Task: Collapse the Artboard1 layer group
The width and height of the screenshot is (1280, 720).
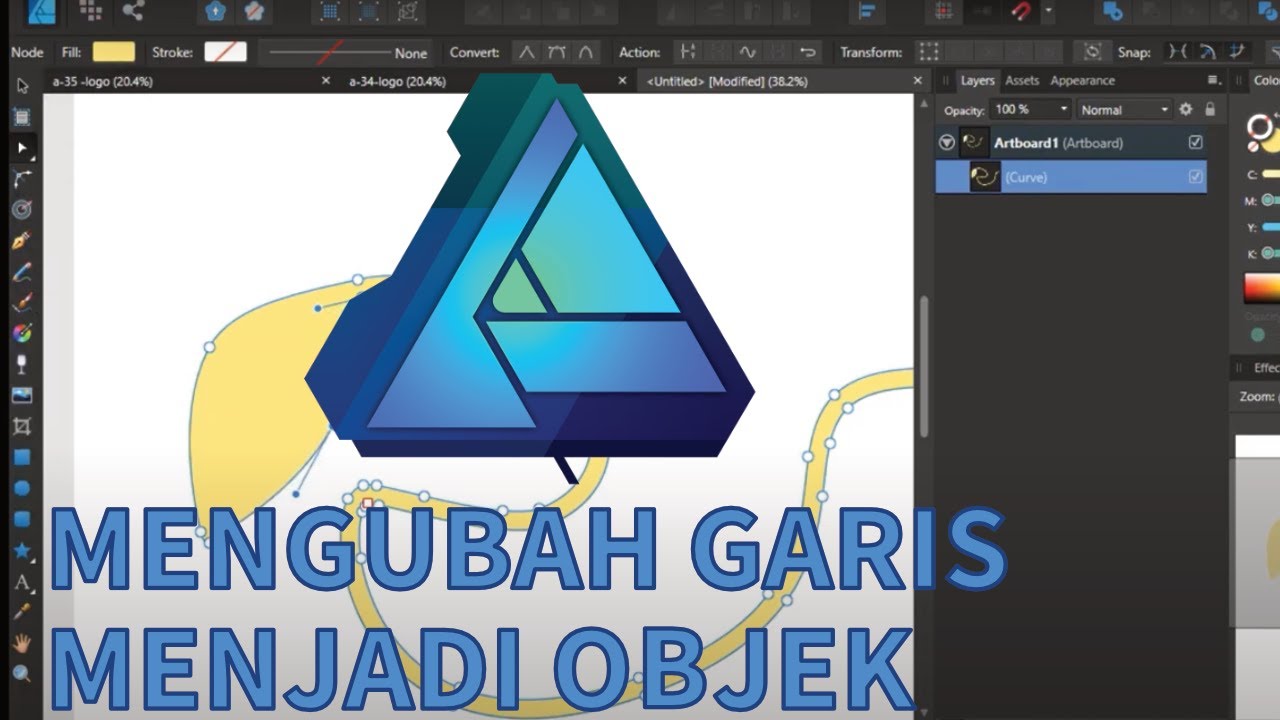Action: (x=947, y=143)
